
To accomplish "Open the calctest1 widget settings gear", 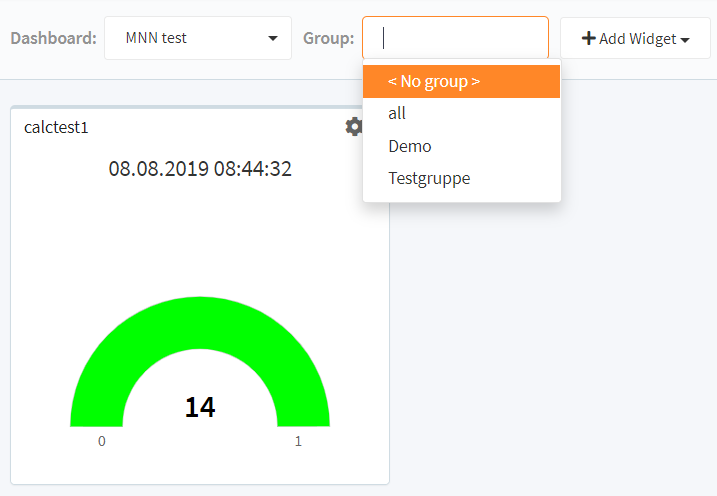I will pyautogui.click(x=353, y=127).
